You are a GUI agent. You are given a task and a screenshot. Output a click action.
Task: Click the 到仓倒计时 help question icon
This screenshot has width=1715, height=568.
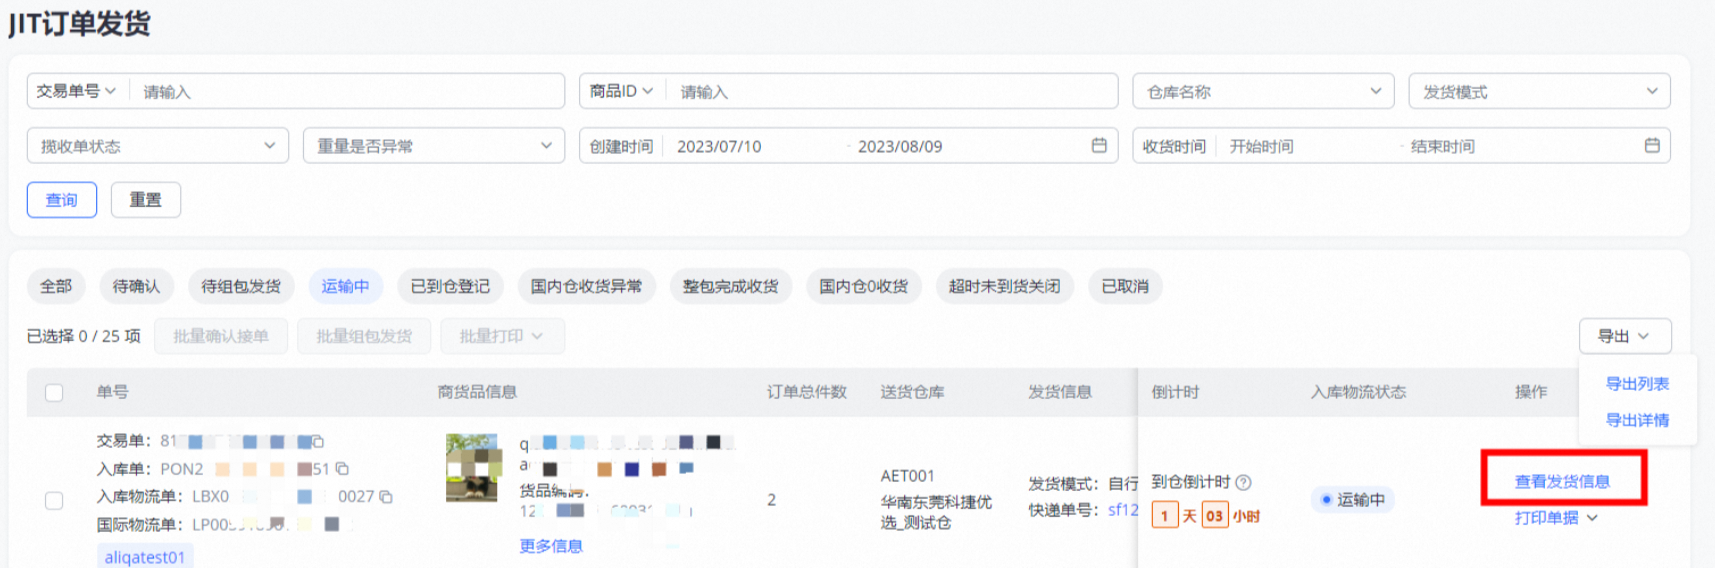1243,482
